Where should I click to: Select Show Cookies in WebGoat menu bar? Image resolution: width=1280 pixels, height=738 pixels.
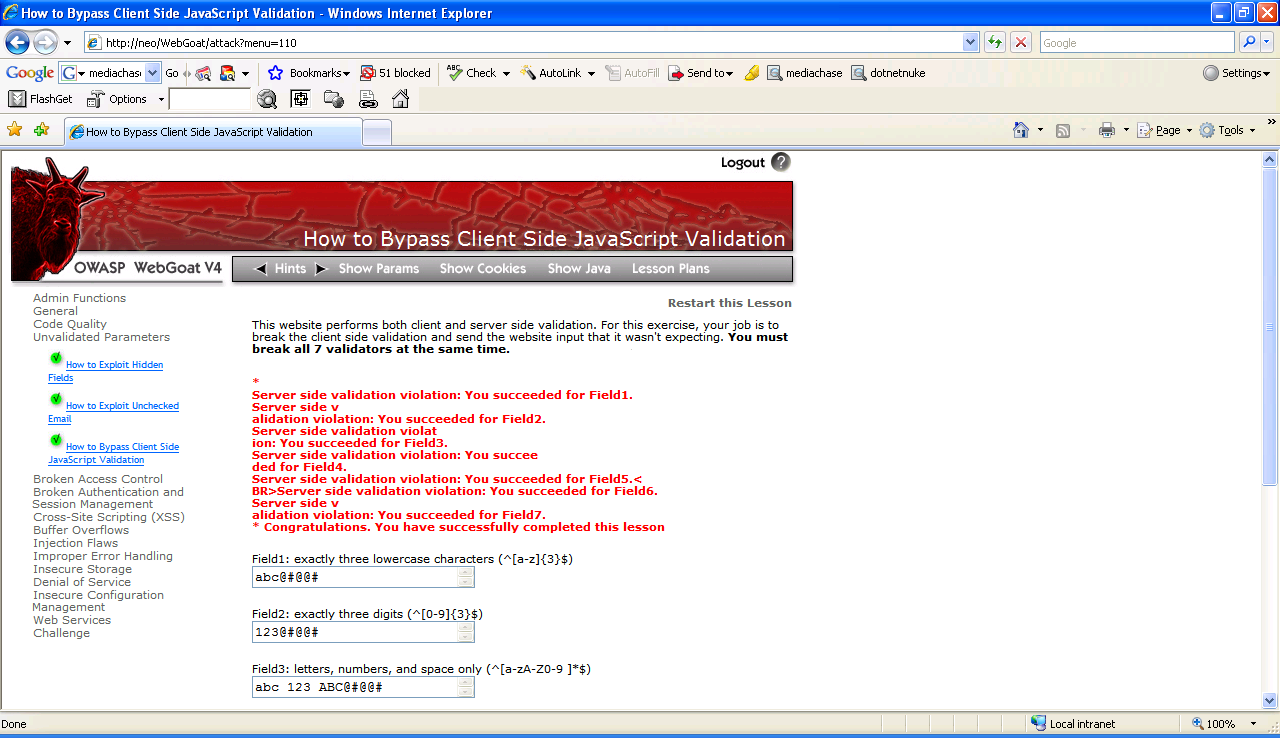(x=482, y=269)
